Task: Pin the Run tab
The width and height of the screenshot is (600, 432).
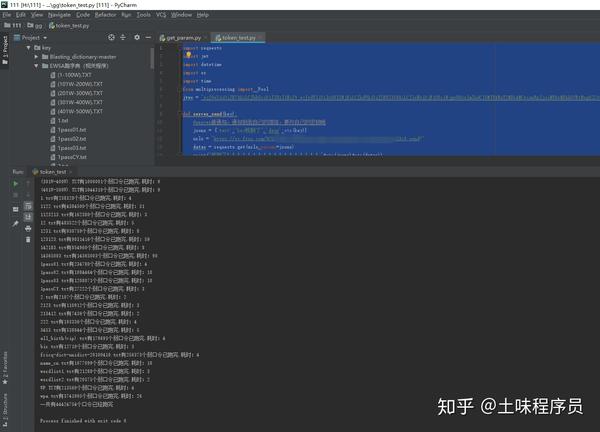Action: [x=15, y=224]
